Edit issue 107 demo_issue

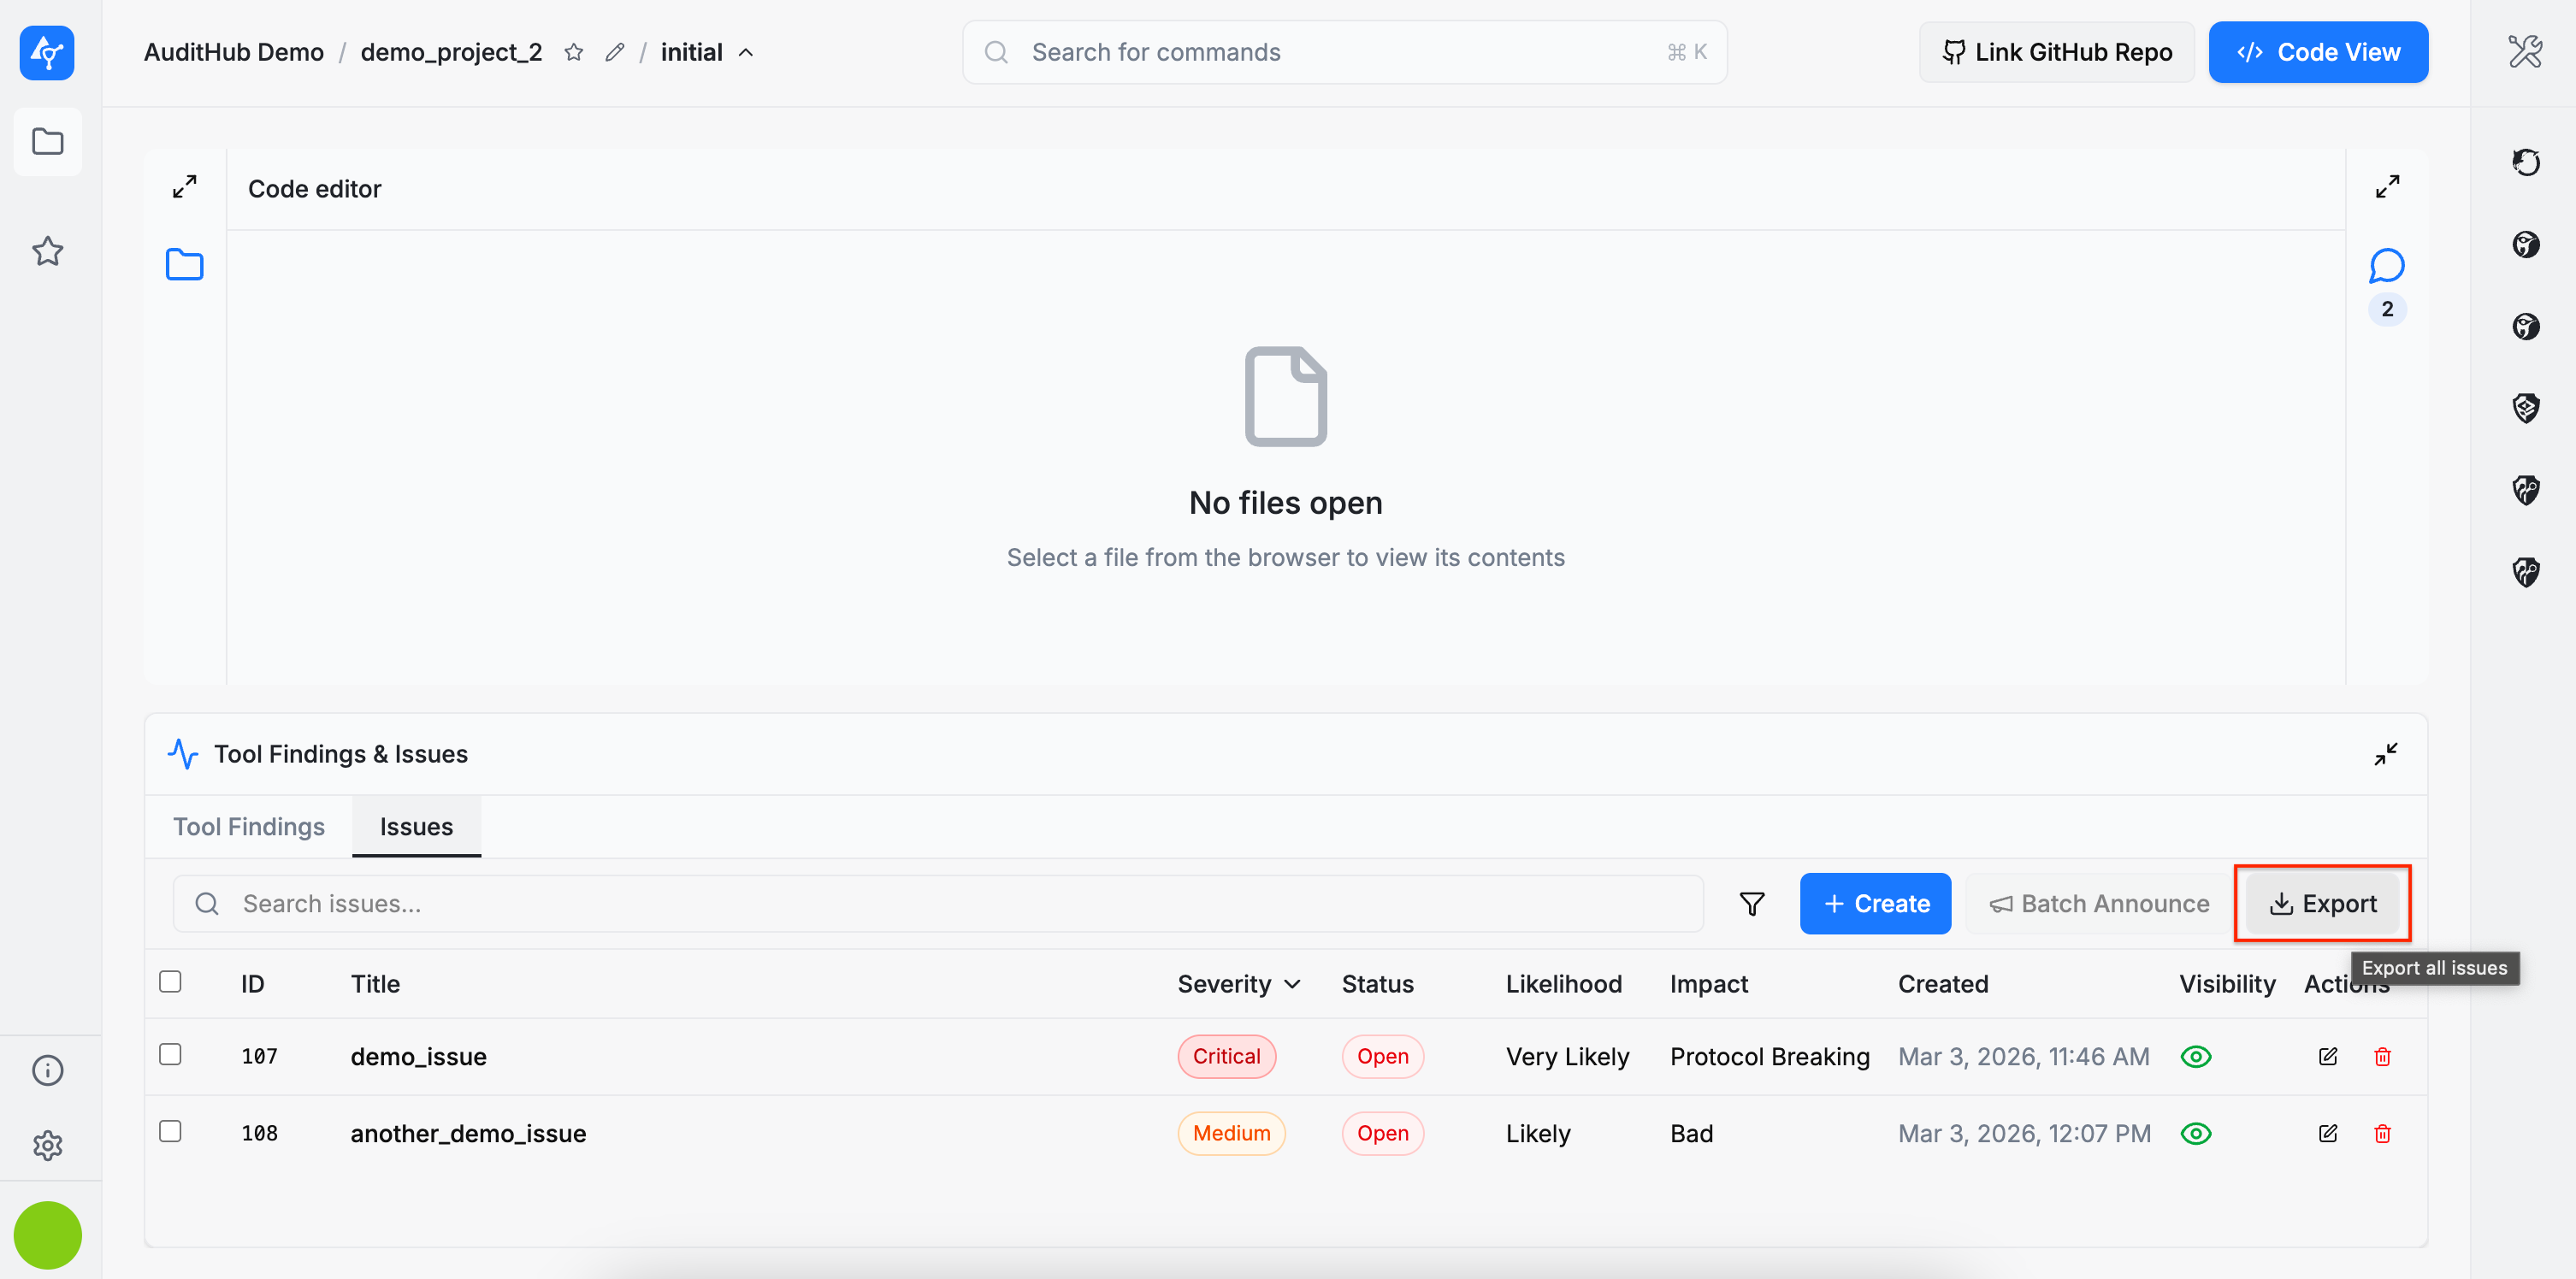pyautogui.click(x=2327, y=1057)
